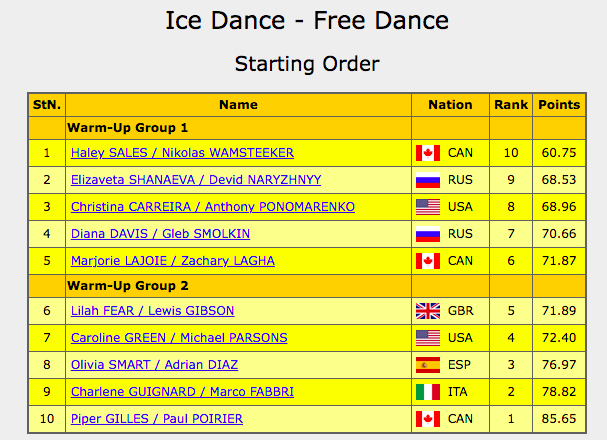
Task: Click the Spanish flag icon for ESP
Action: [x=428, y=365]
